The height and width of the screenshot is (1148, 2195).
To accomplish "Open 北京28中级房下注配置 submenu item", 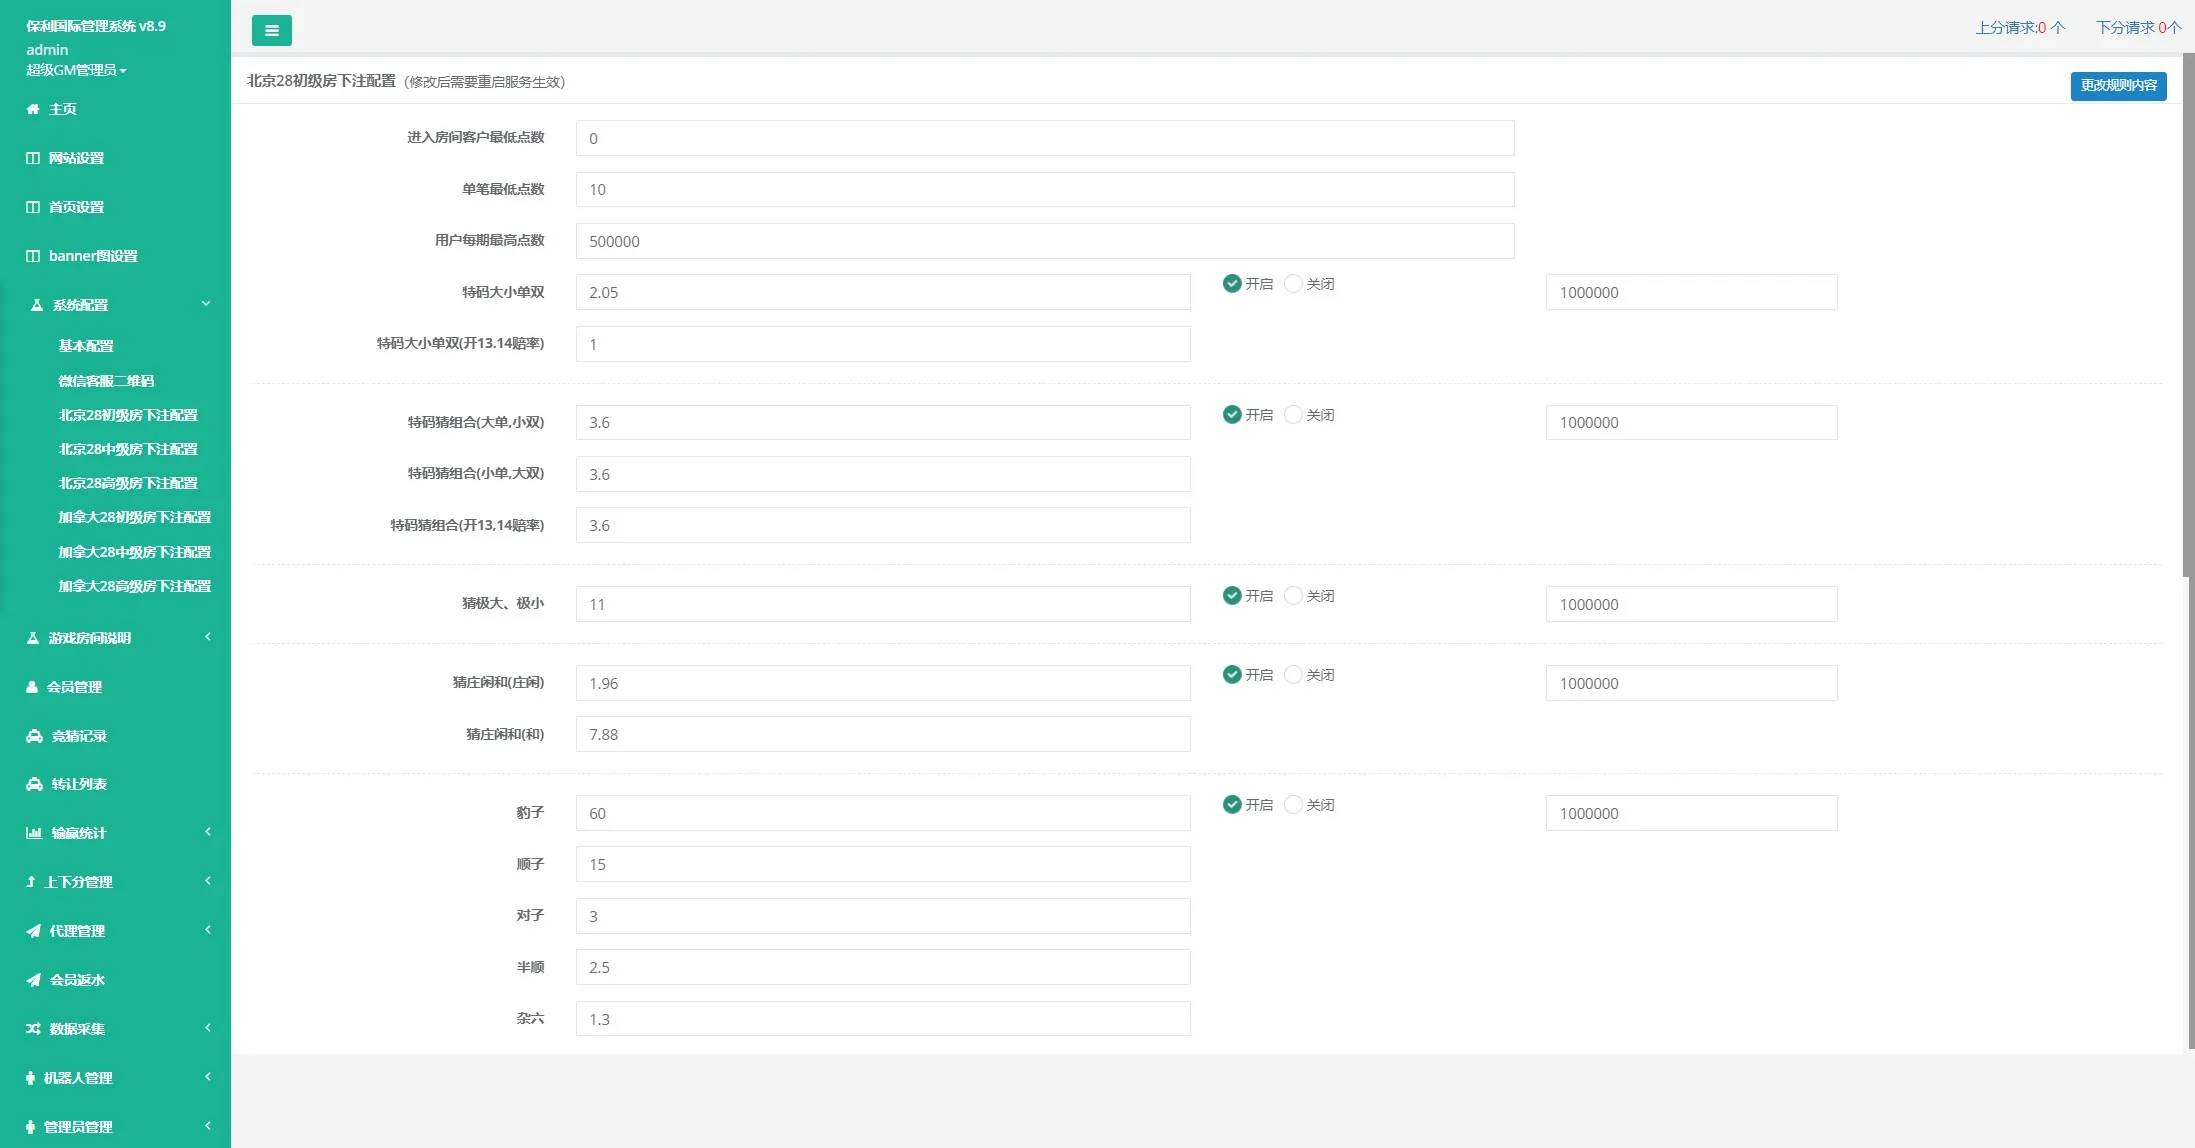I will [x=128, y=449].
